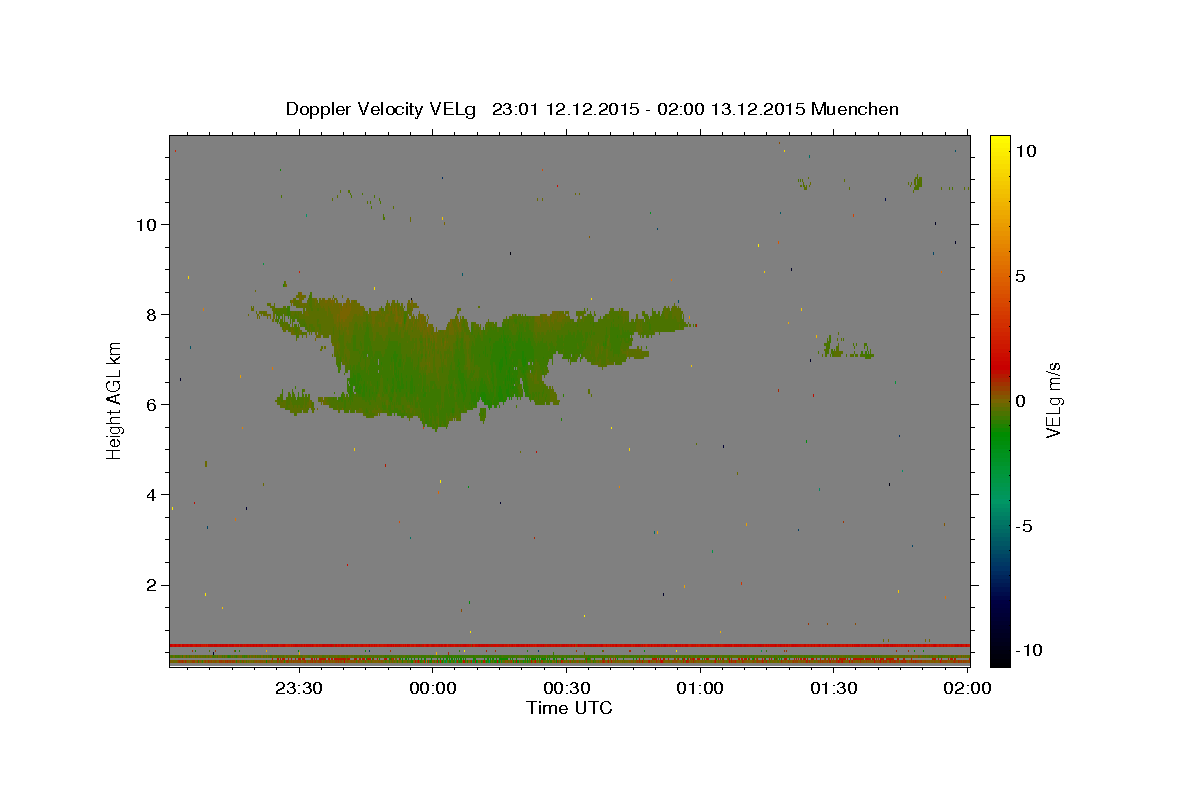Click the height tick label 6
Image resolution: width=1200 pixels, height=800 pixels.
pos(152,404)
